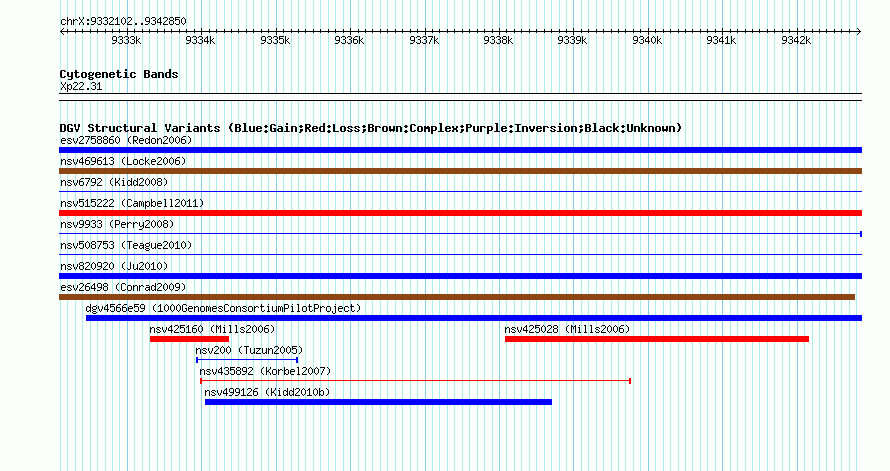
Task: Open the nsv200 (Tuzun2005) label
Action: pos(250,350)
